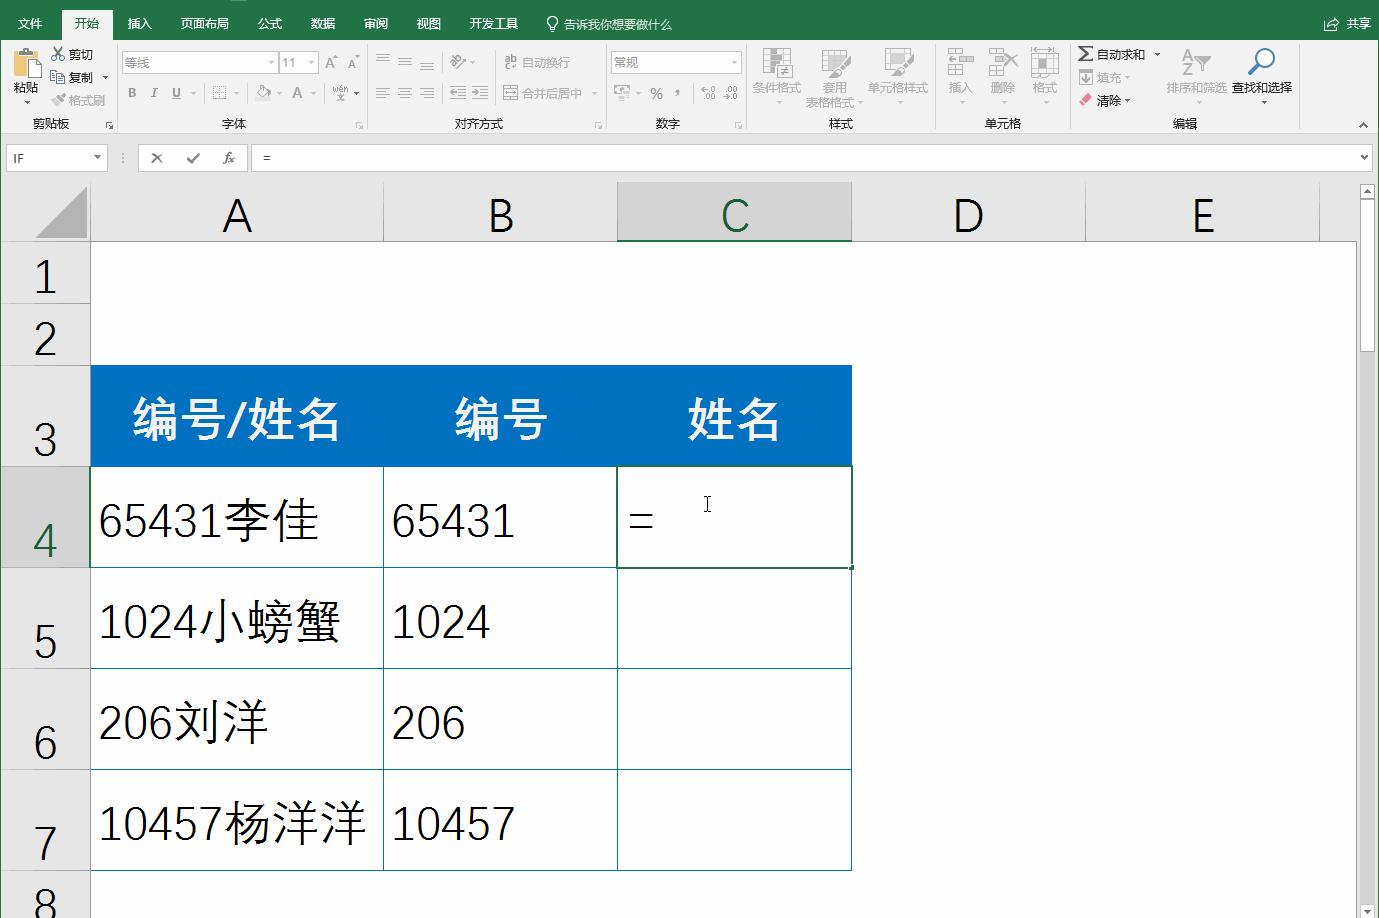Click the percent style icon
The height and width of the screenshot is (918, 1379).
click(x=656, y=93)
